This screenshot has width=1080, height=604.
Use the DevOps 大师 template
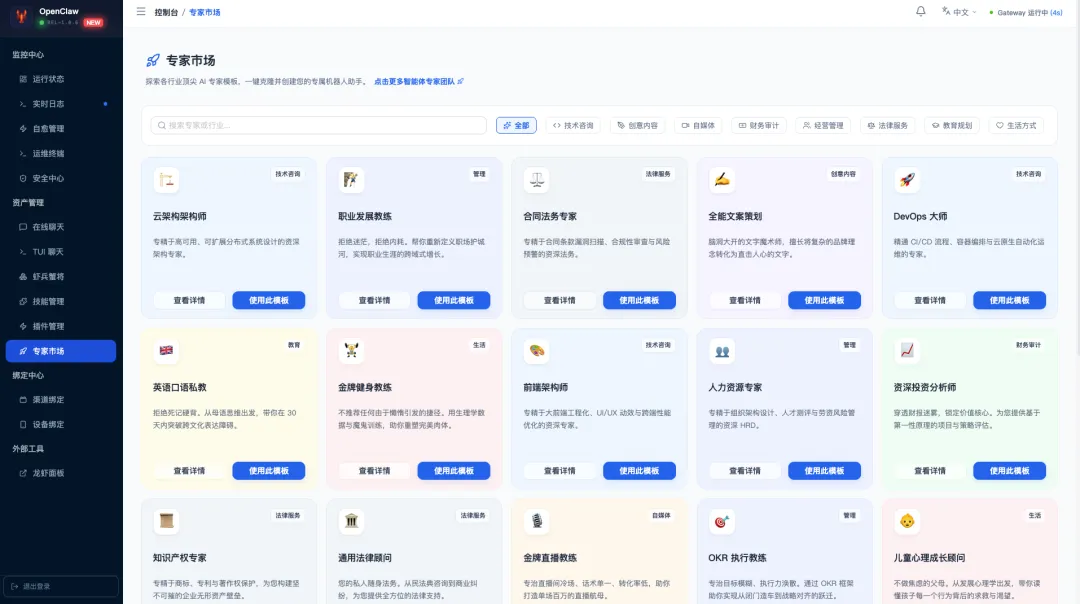[x=1010, y=300]
